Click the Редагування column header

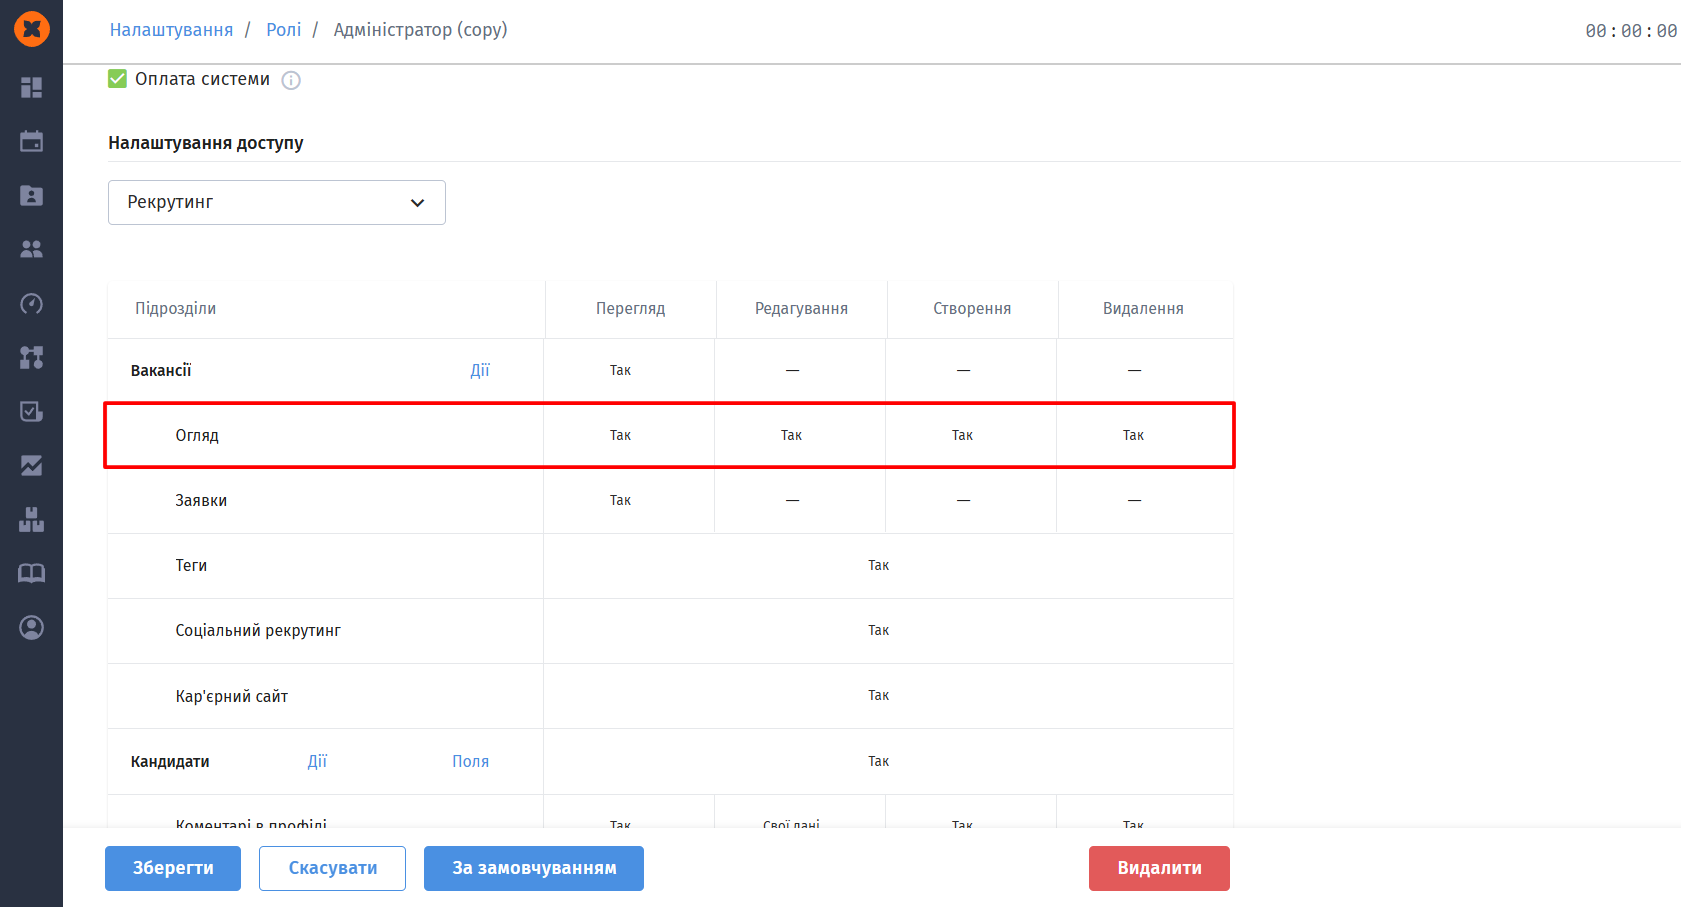801,308
